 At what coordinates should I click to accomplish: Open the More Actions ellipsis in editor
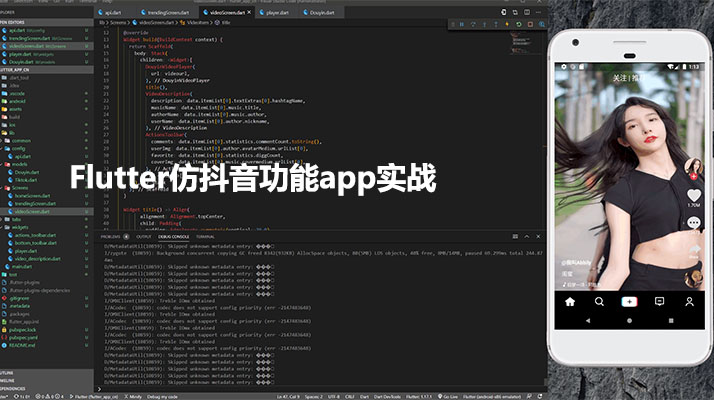(x=538, y=12)
